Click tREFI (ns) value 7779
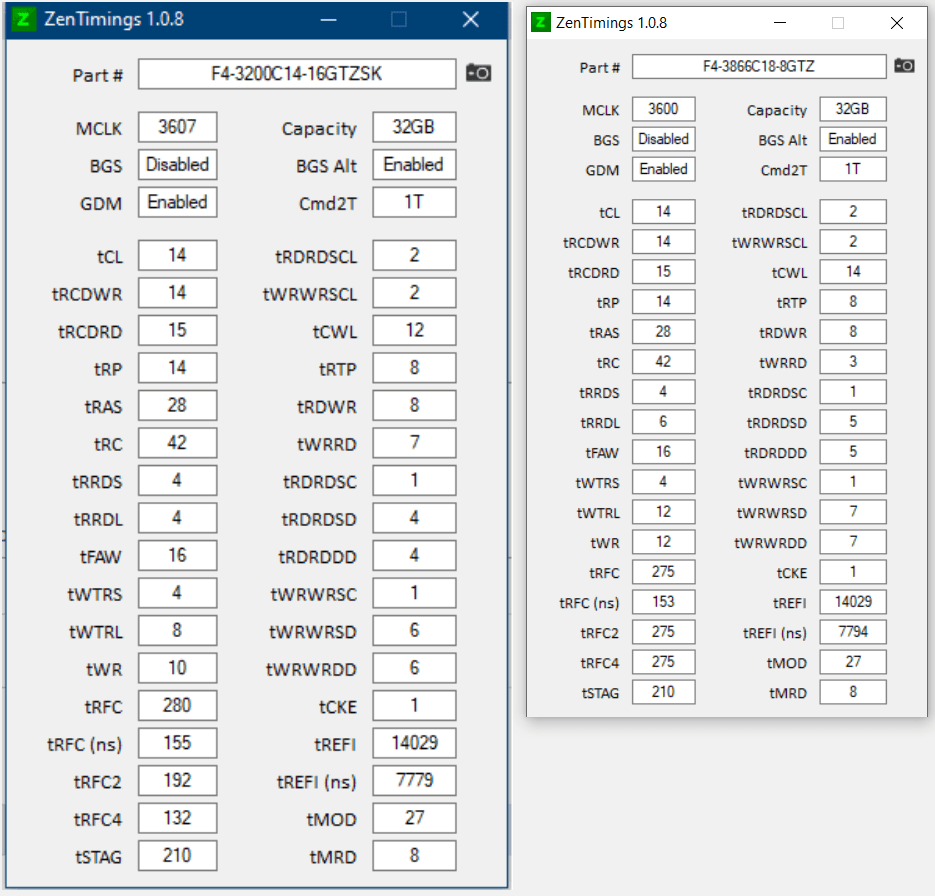Image resolution: width=935 pixels, height=896 pixels. click(x=414, y=781)
